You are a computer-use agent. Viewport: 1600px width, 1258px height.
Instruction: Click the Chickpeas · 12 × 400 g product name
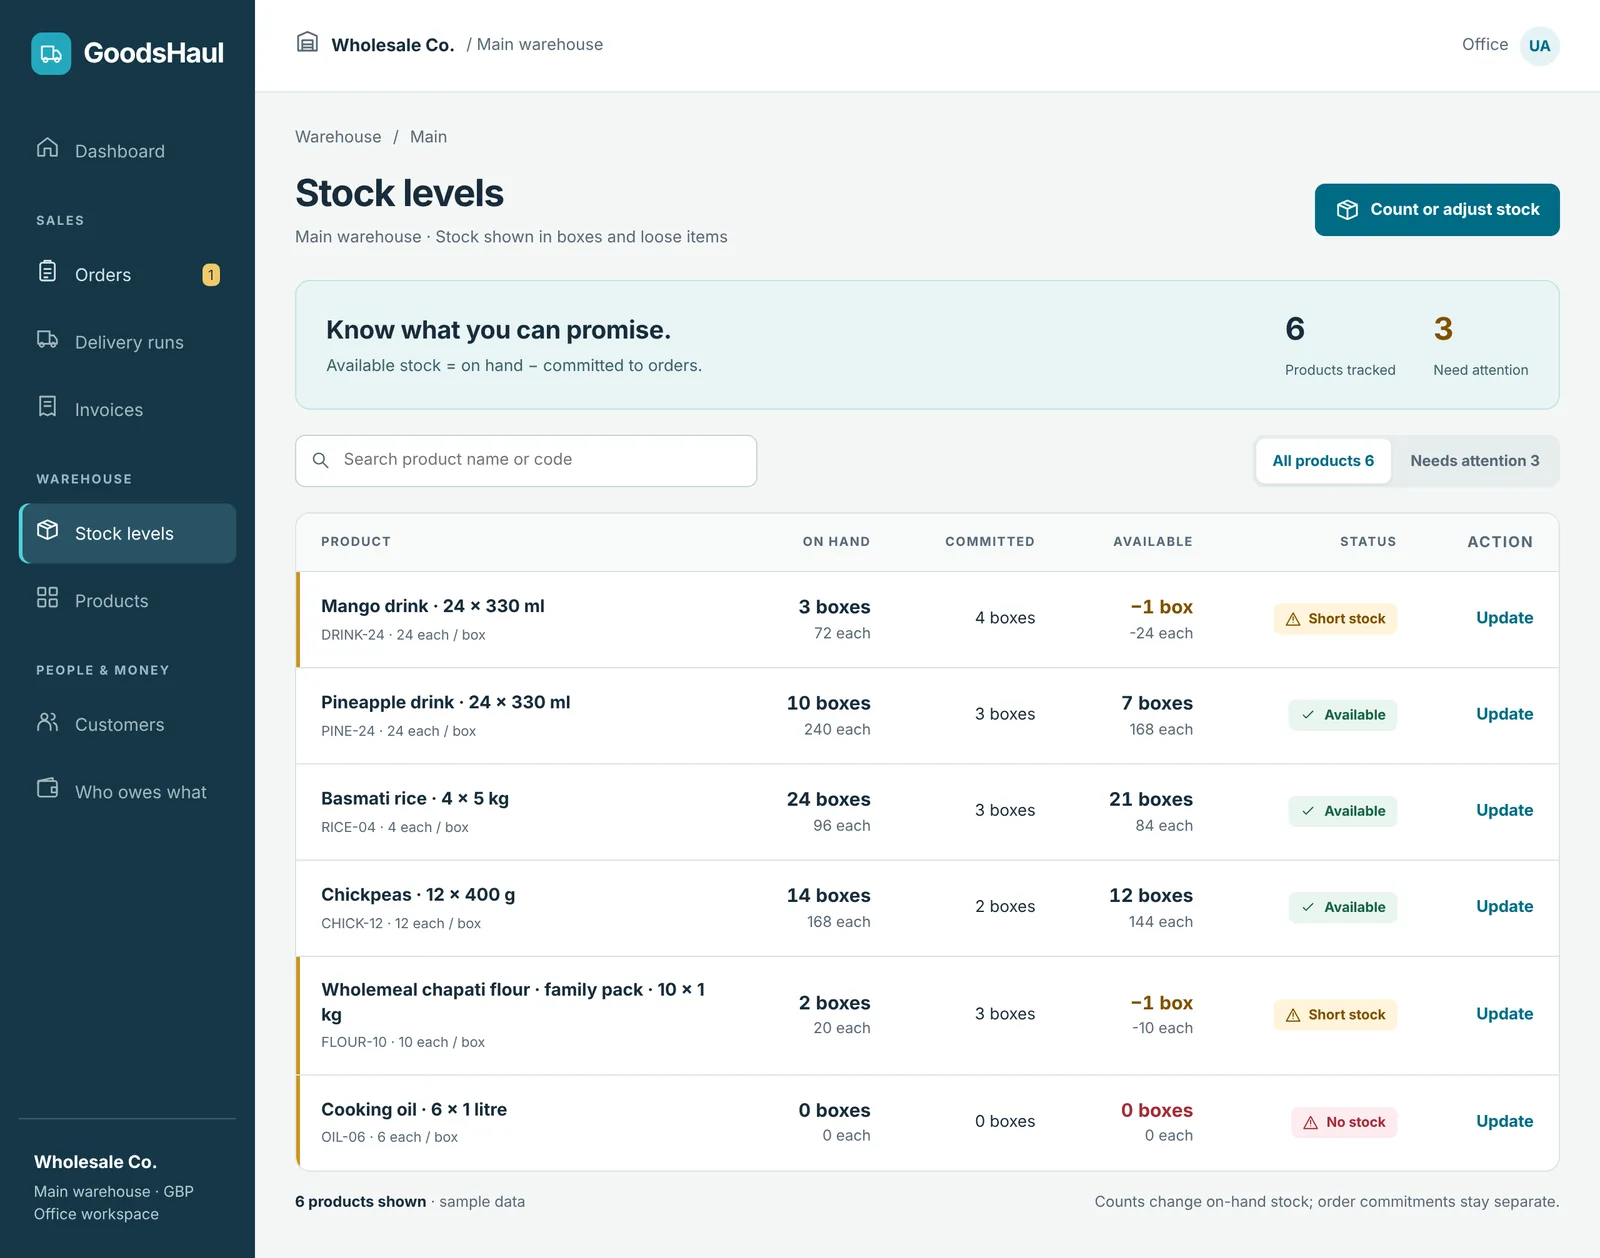(x=418, y=895)
